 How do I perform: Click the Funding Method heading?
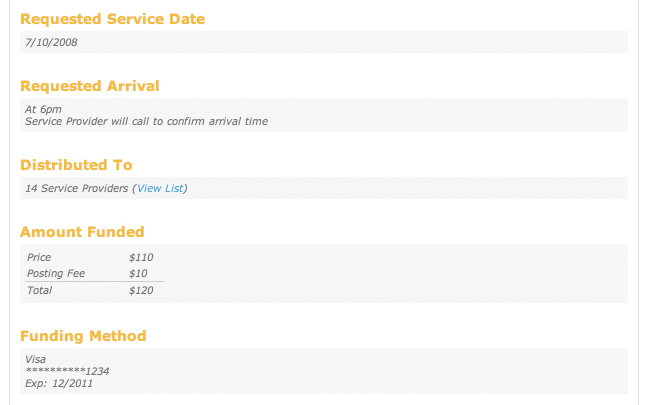(83, 336)
